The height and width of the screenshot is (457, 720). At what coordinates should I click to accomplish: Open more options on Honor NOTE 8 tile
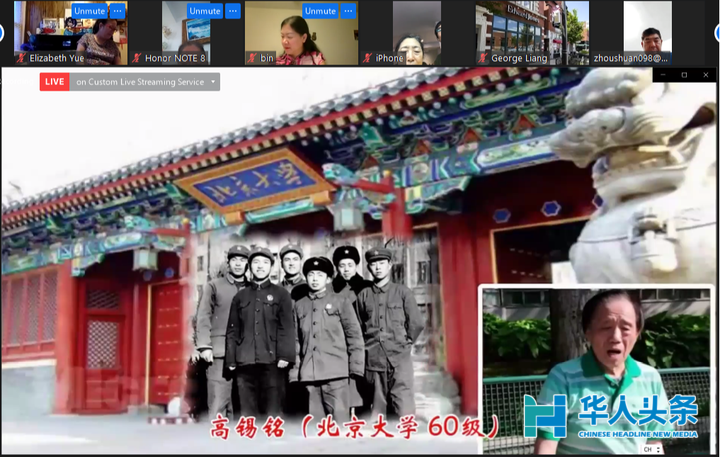[233, 11]
